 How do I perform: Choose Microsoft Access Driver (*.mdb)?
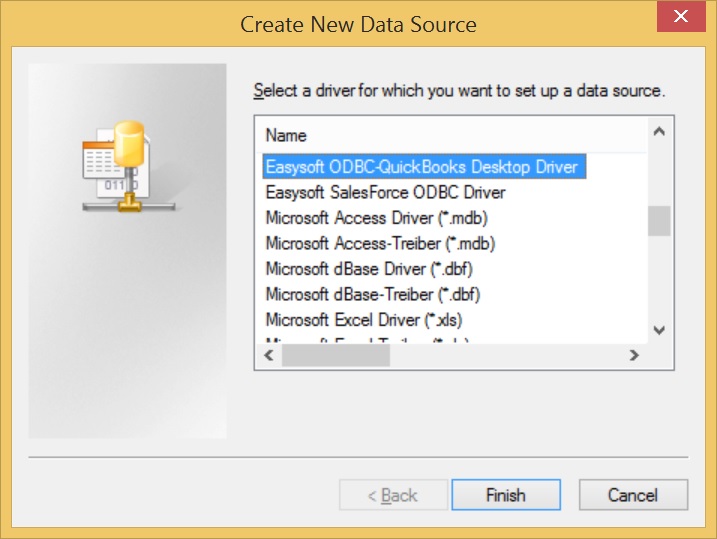[x=377, y=218]
